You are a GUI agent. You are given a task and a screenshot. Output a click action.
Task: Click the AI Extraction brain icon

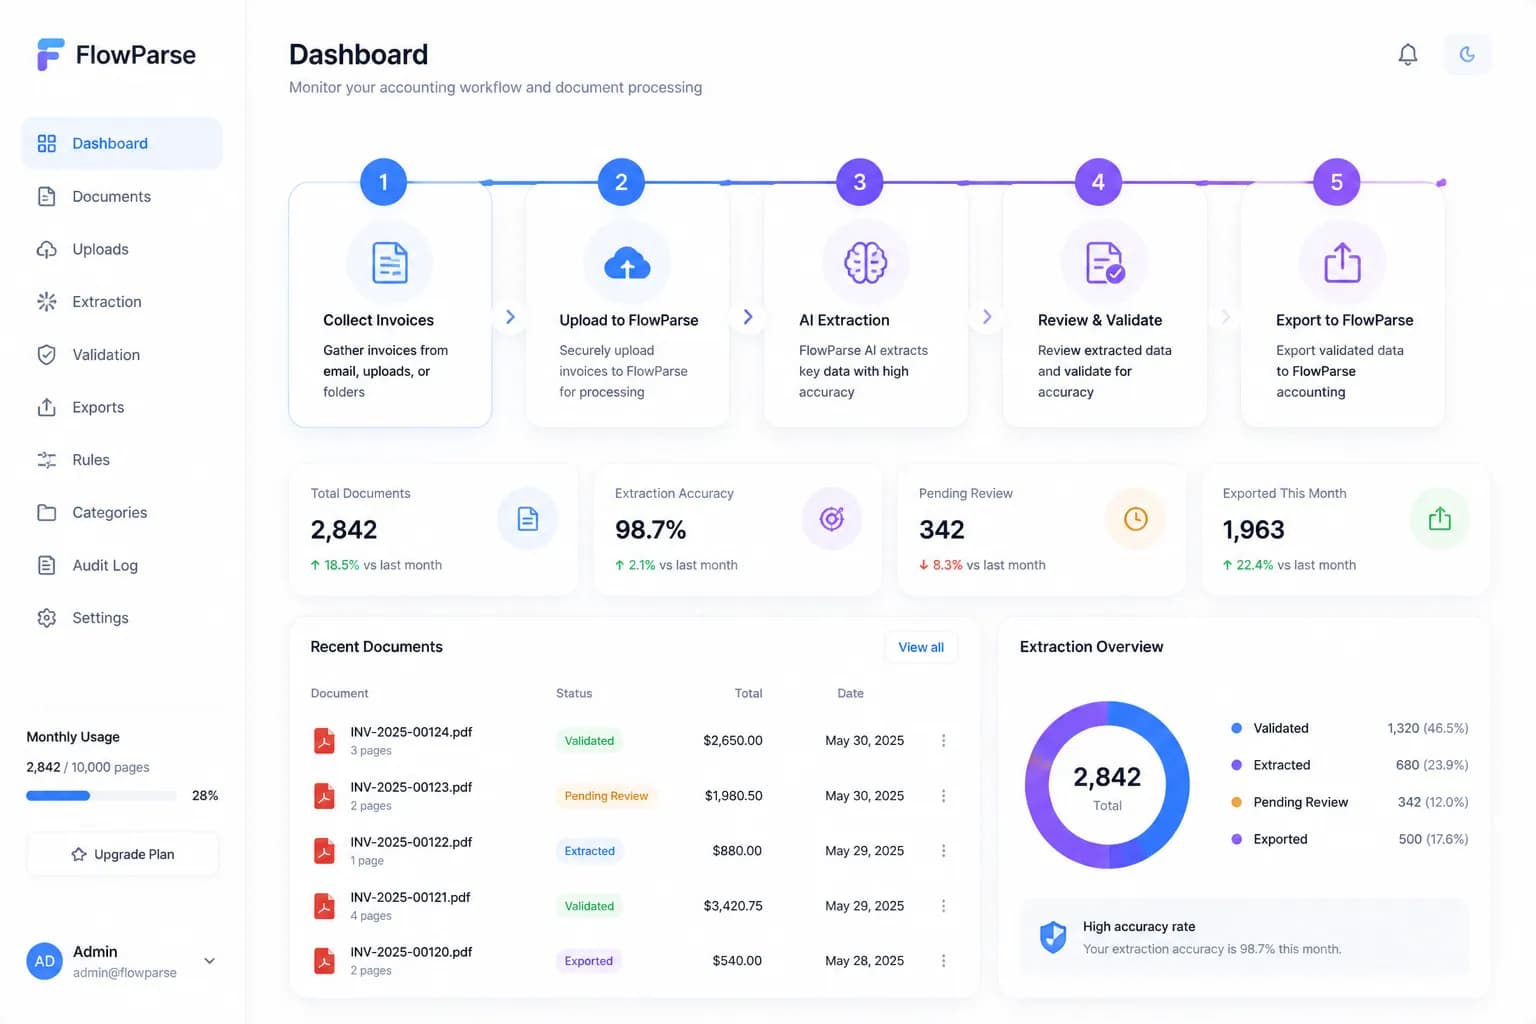pos(865,263)
